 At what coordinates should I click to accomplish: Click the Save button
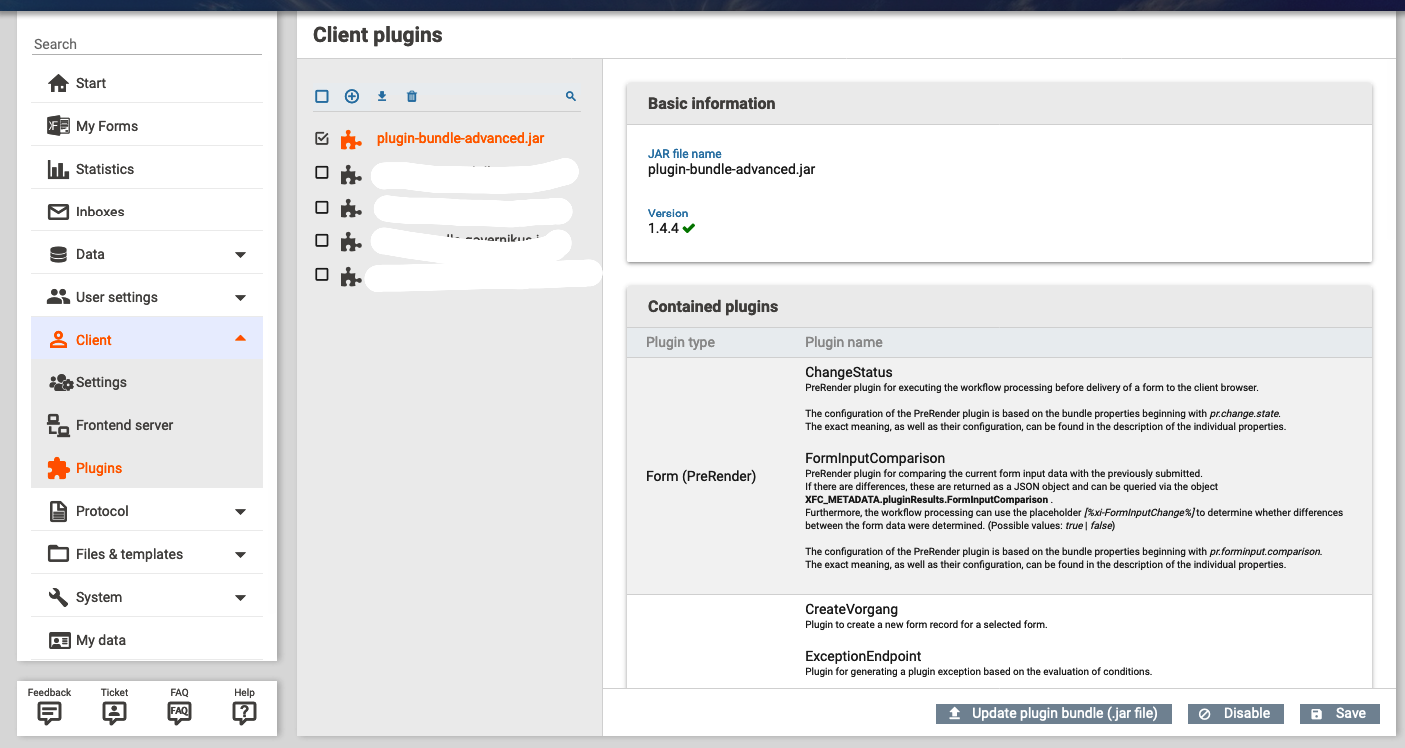[1339, 714]
